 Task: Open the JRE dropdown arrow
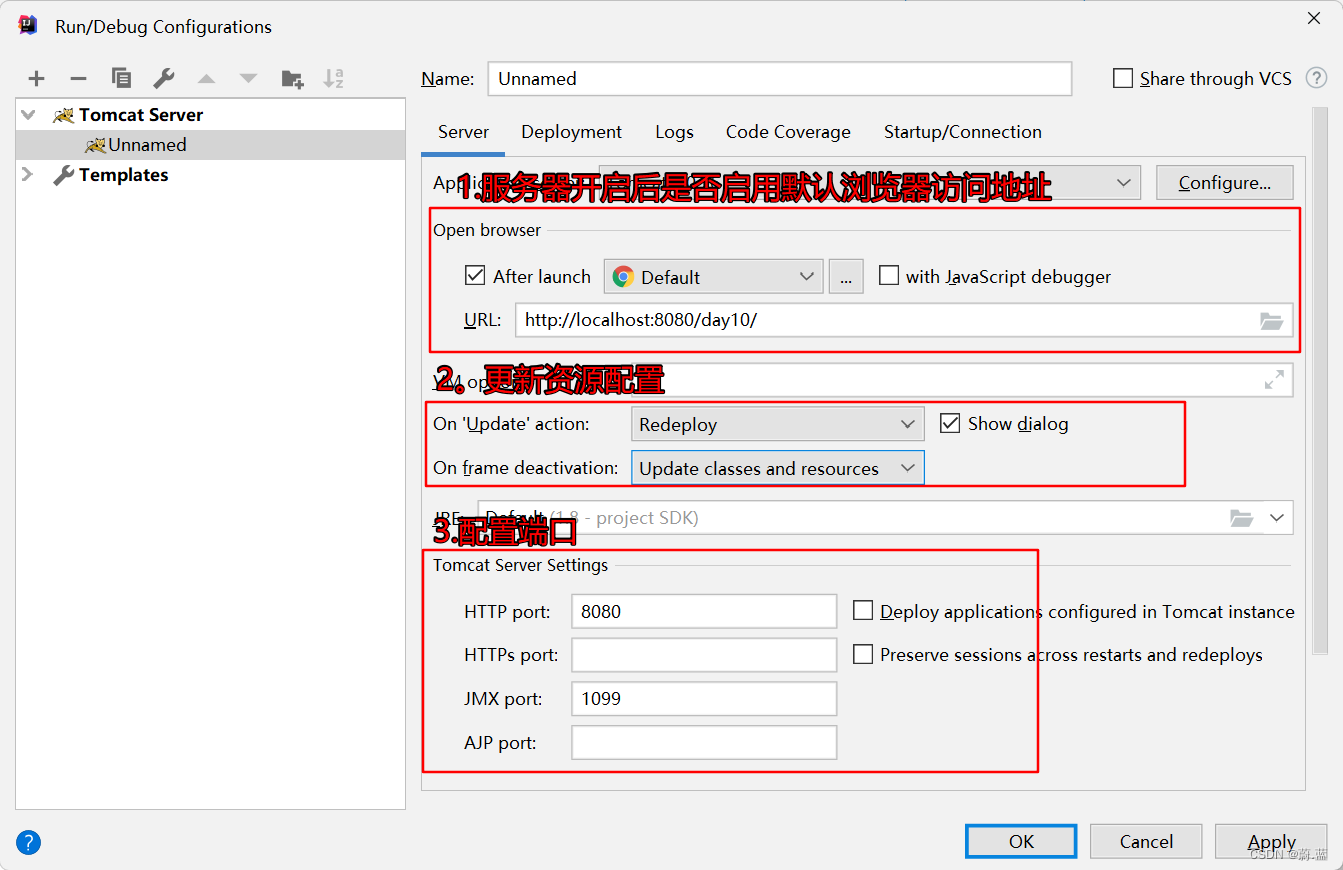(x=1277, y=518)
